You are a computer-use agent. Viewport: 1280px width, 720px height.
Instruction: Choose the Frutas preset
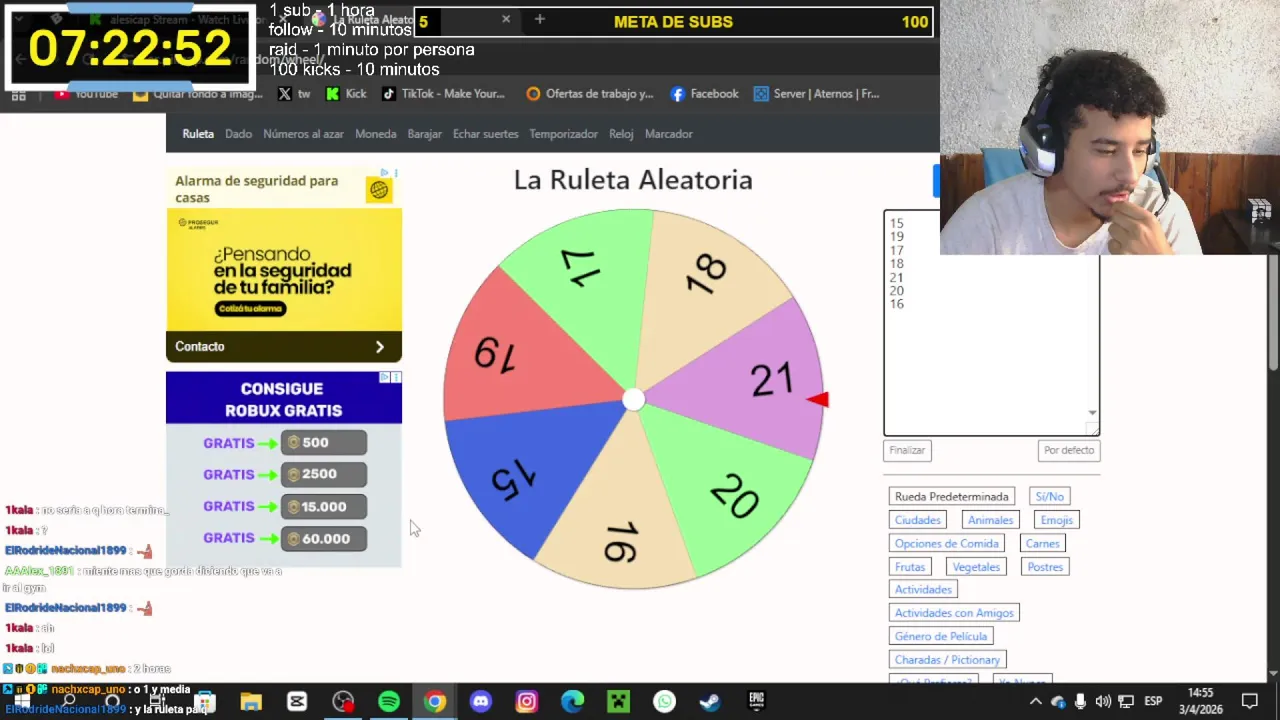pyautogui.click(x=910, y=567)
